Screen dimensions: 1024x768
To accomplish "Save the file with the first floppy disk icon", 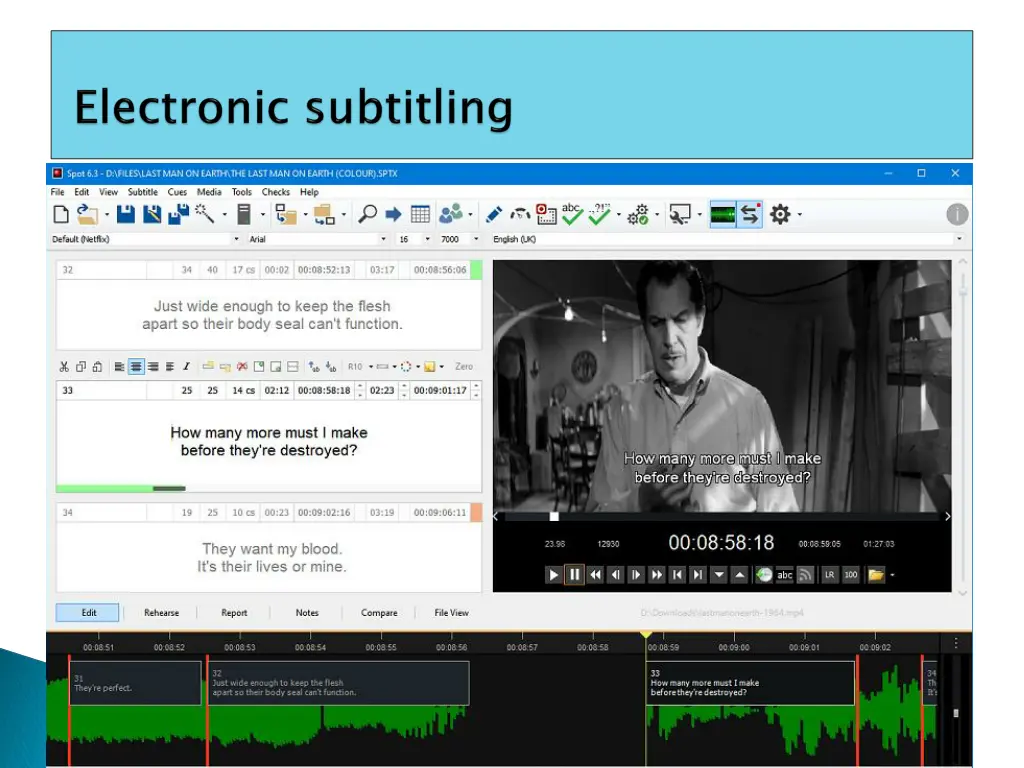I will pos(125,214).
